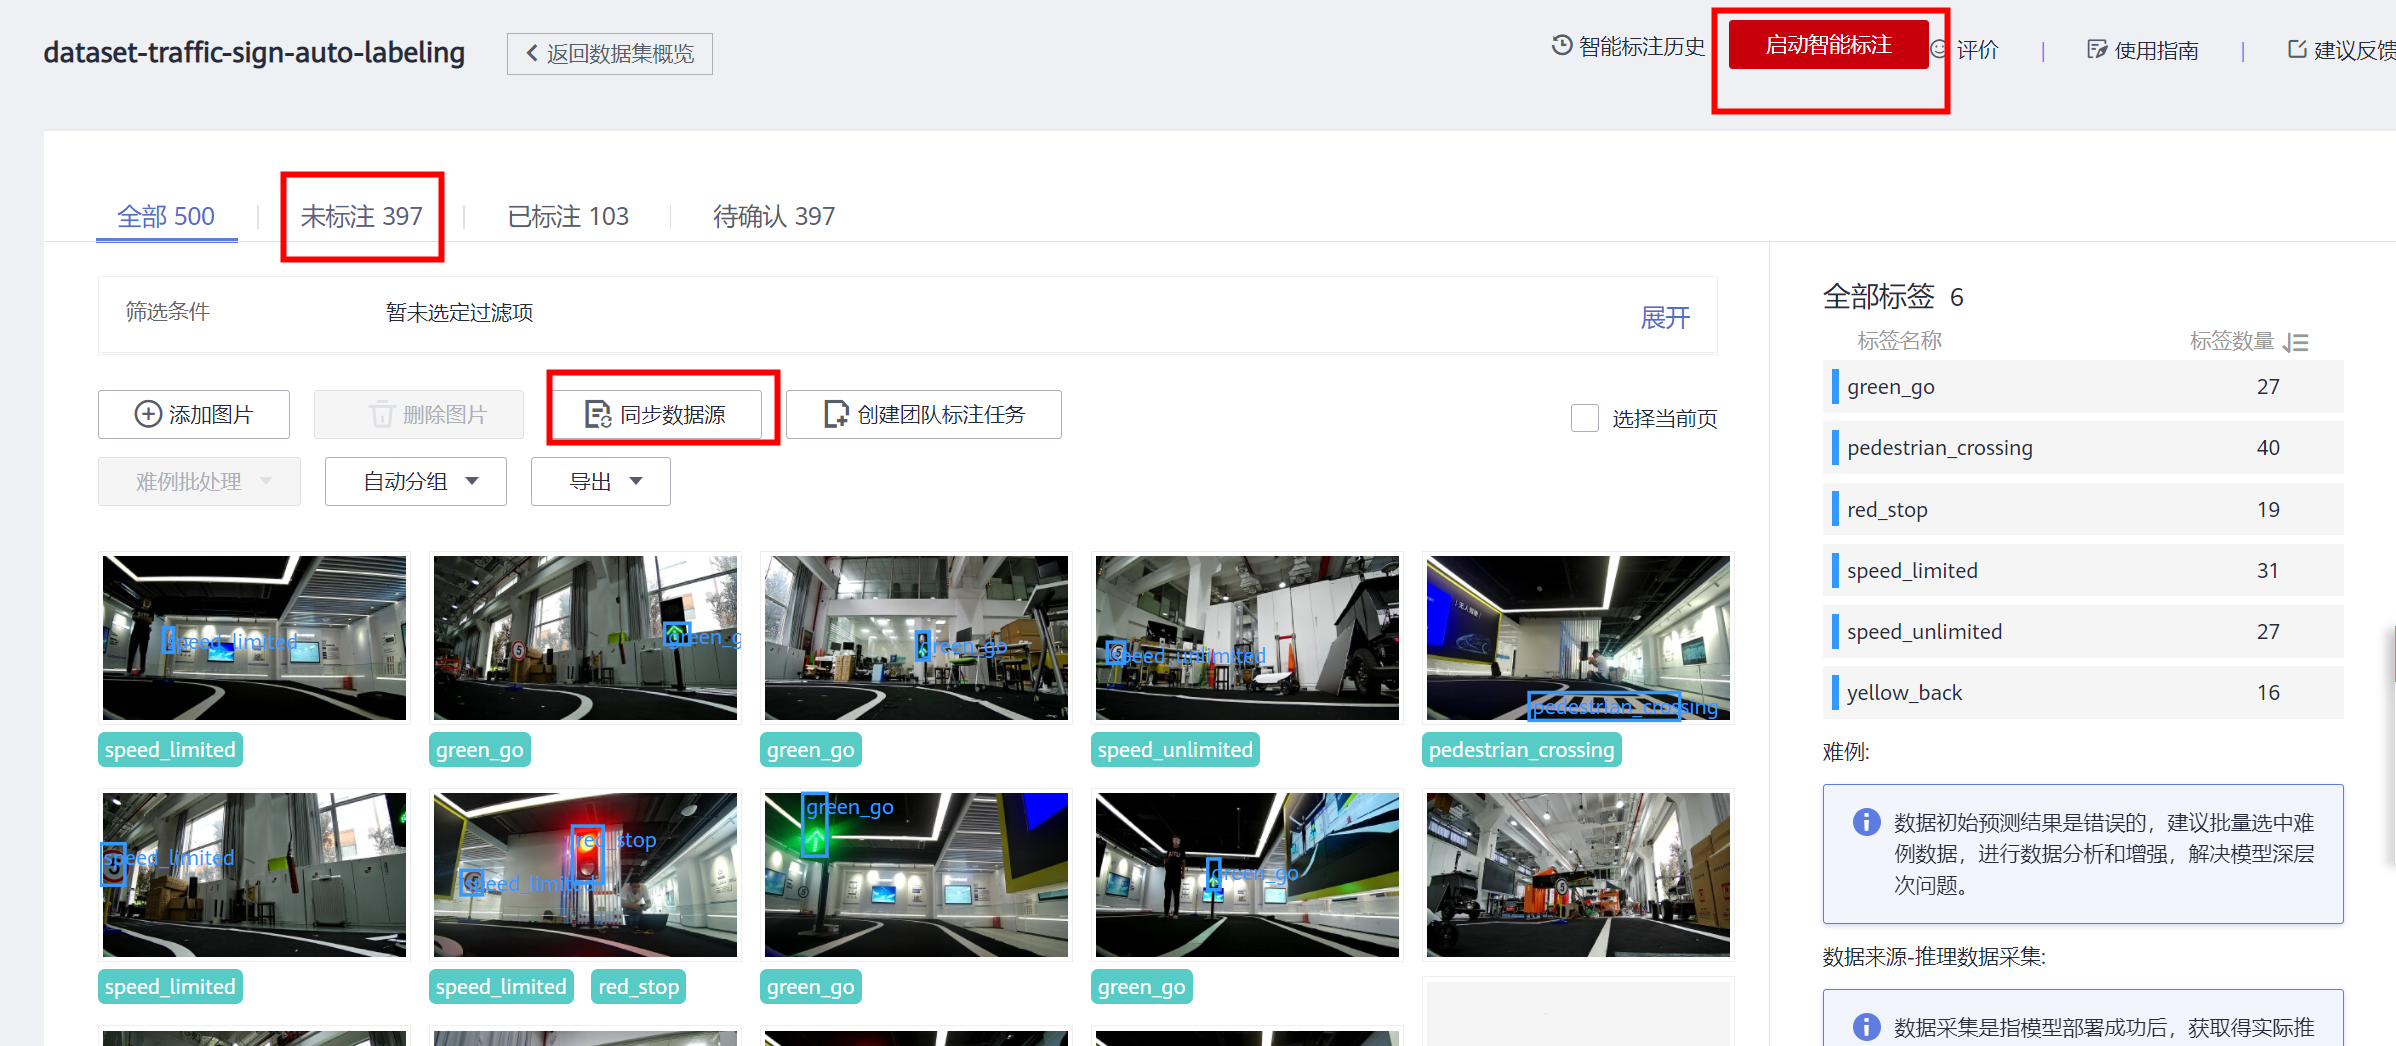Viewport: 2396px width, 1046px height.
Task: Click the smart labeling history clock icon
Action: (1561, 45)
